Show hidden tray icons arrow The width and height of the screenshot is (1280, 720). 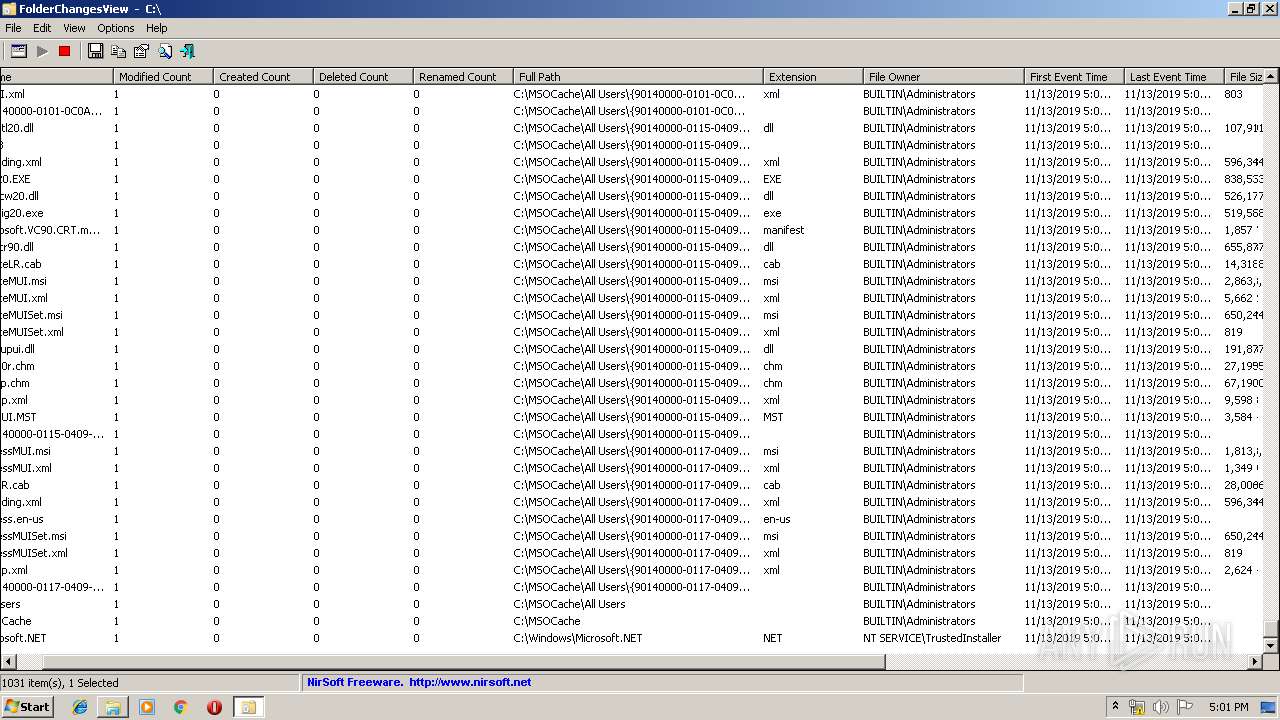(1116, 707)
